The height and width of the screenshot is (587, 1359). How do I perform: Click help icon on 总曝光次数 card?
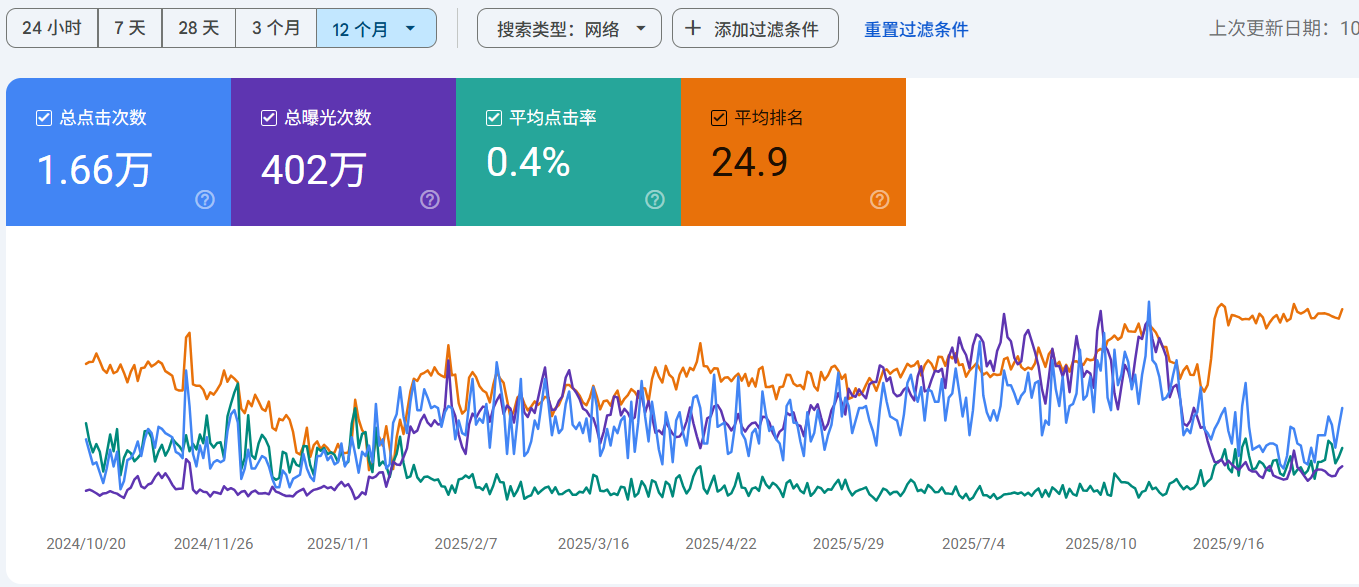(x=430, y=200)
